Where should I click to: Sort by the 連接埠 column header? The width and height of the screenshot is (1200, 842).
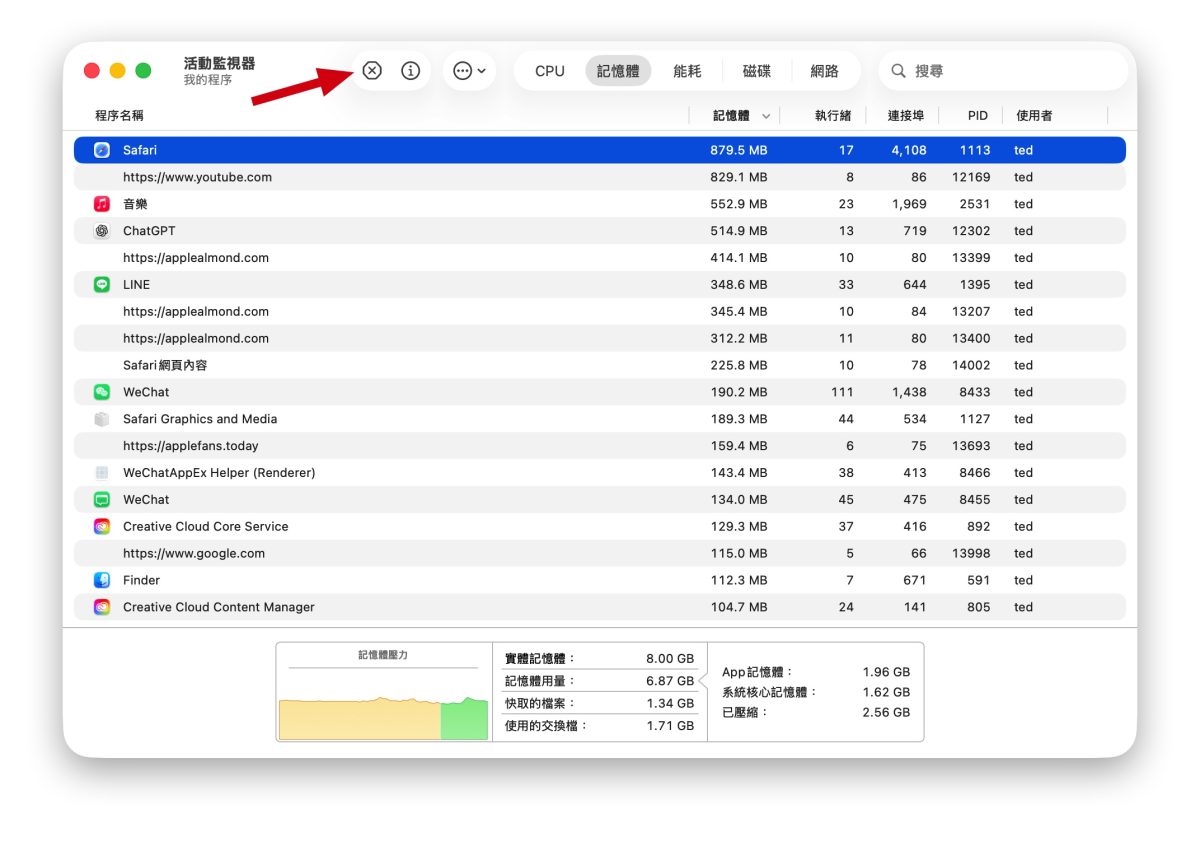[906, 116]
